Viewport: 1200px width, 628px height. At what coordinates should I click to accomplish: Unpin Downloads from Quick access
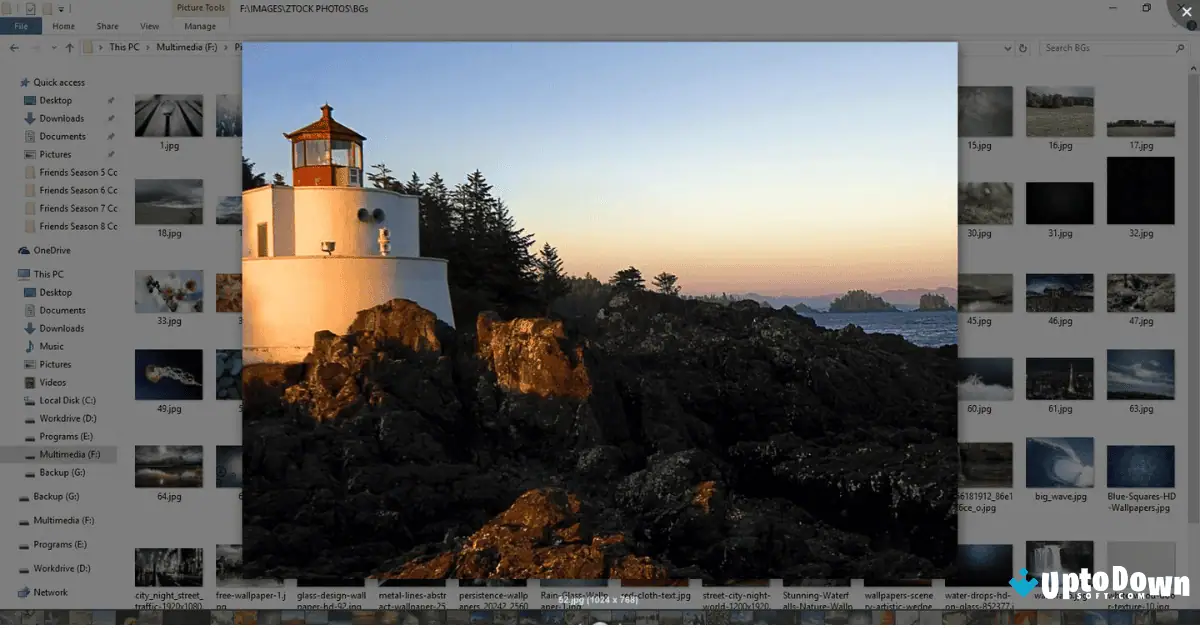pyautogui.click(x=111, y=118)
